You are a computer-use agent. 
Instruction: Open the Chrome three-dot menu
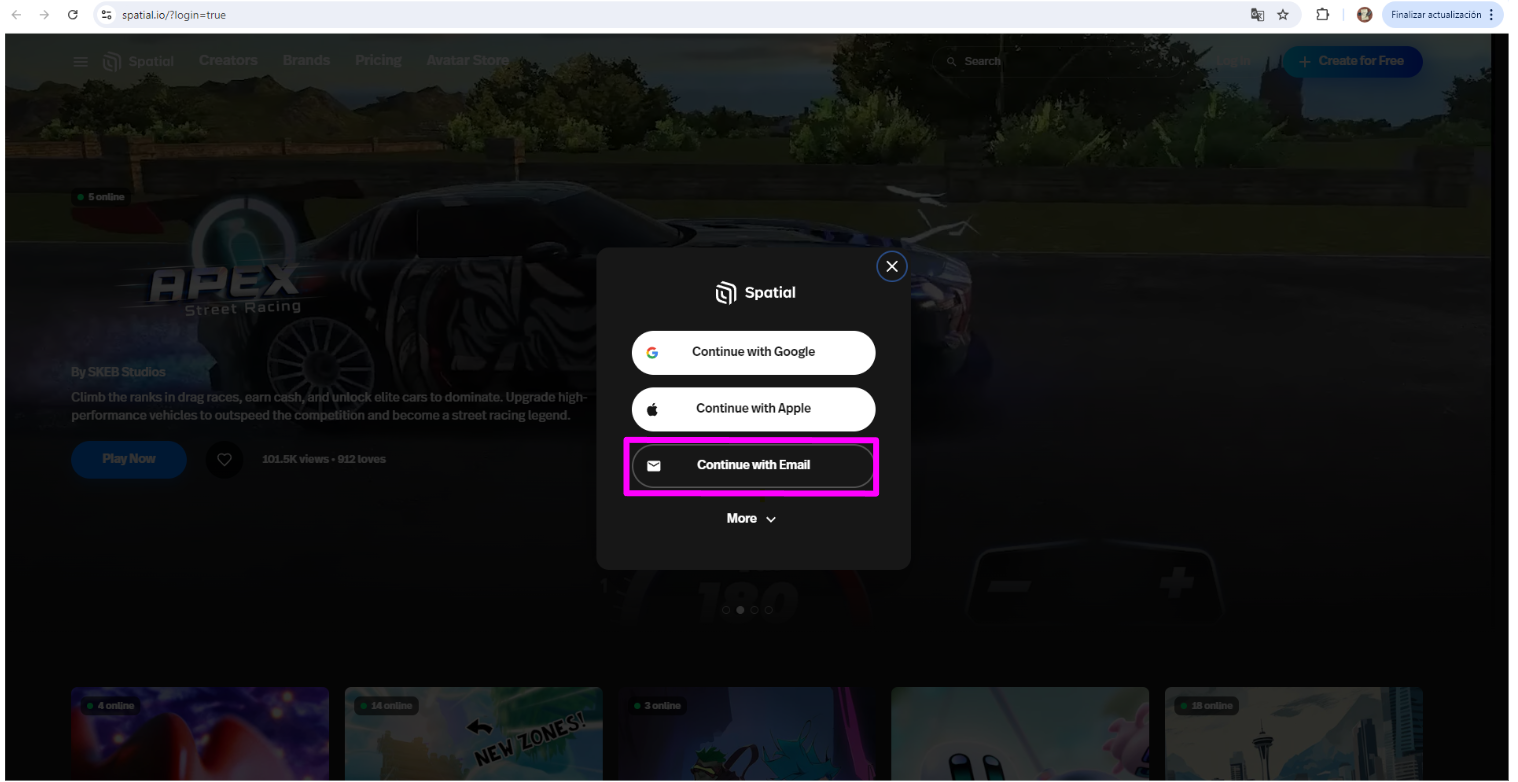(x=1492, y=15)
